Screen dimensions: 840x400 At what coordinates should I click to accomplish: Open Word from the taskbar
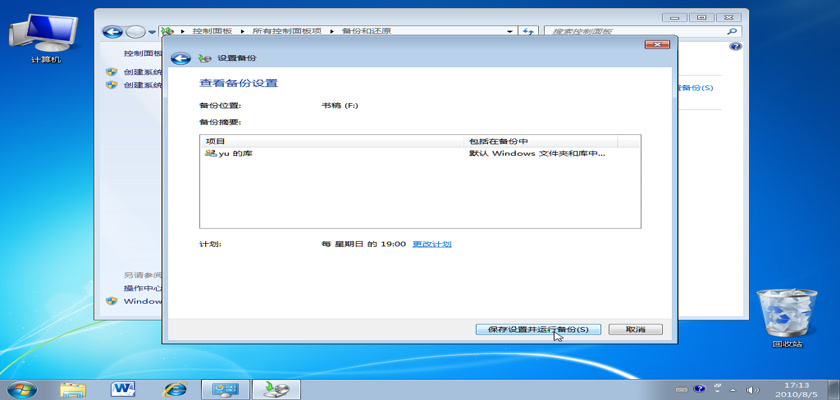(x=124, y=388)
